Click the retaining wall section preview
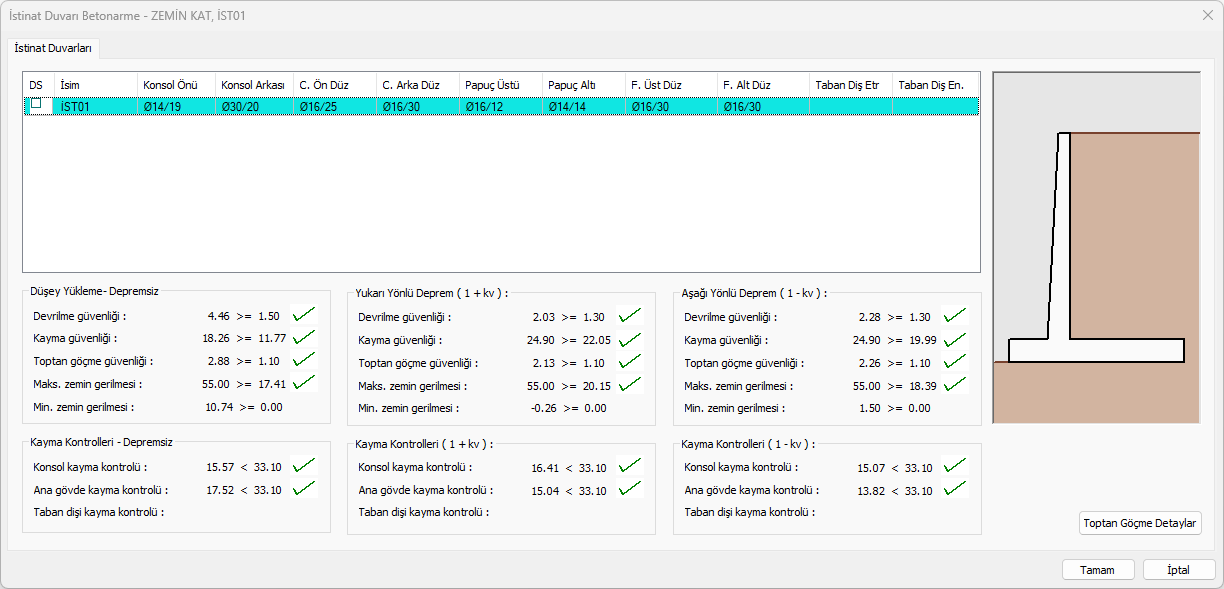This screenshot has width=1224, height=589. click(x=1096, y=248)
